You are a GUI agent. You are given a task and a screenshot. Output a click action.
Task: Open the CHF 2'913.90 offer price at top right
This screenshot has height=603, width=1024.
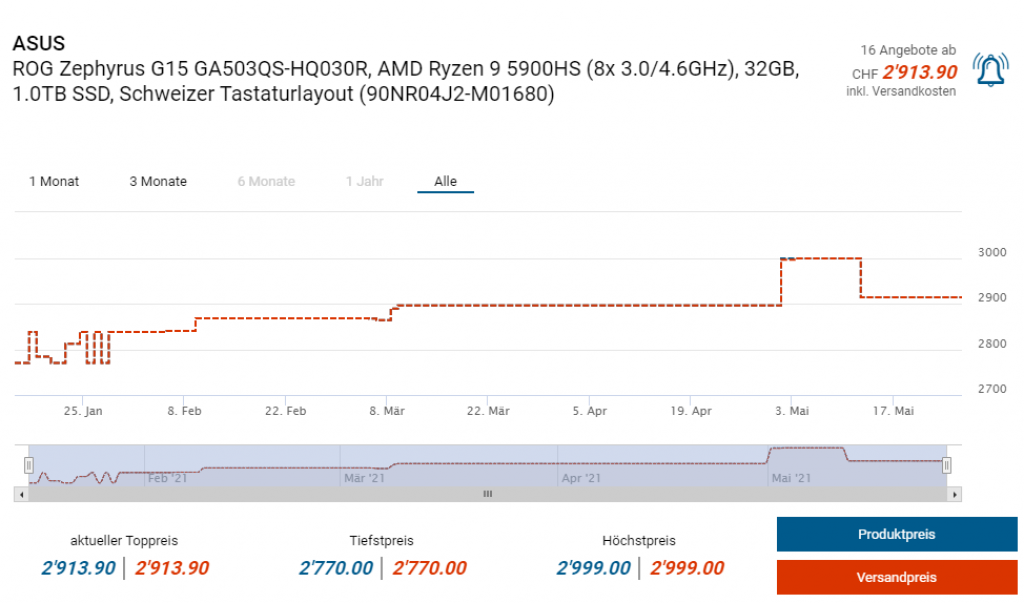tap(919, 72)
